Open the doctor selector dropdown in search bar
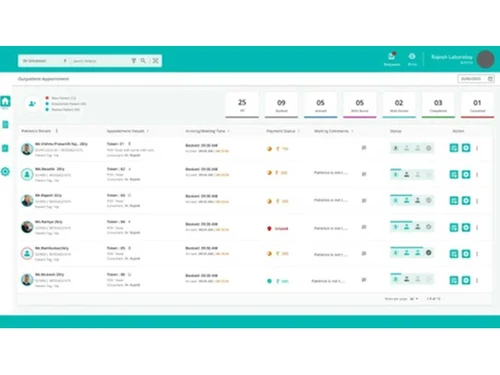Viewport: 500px width, 375px height. [44, 61]
